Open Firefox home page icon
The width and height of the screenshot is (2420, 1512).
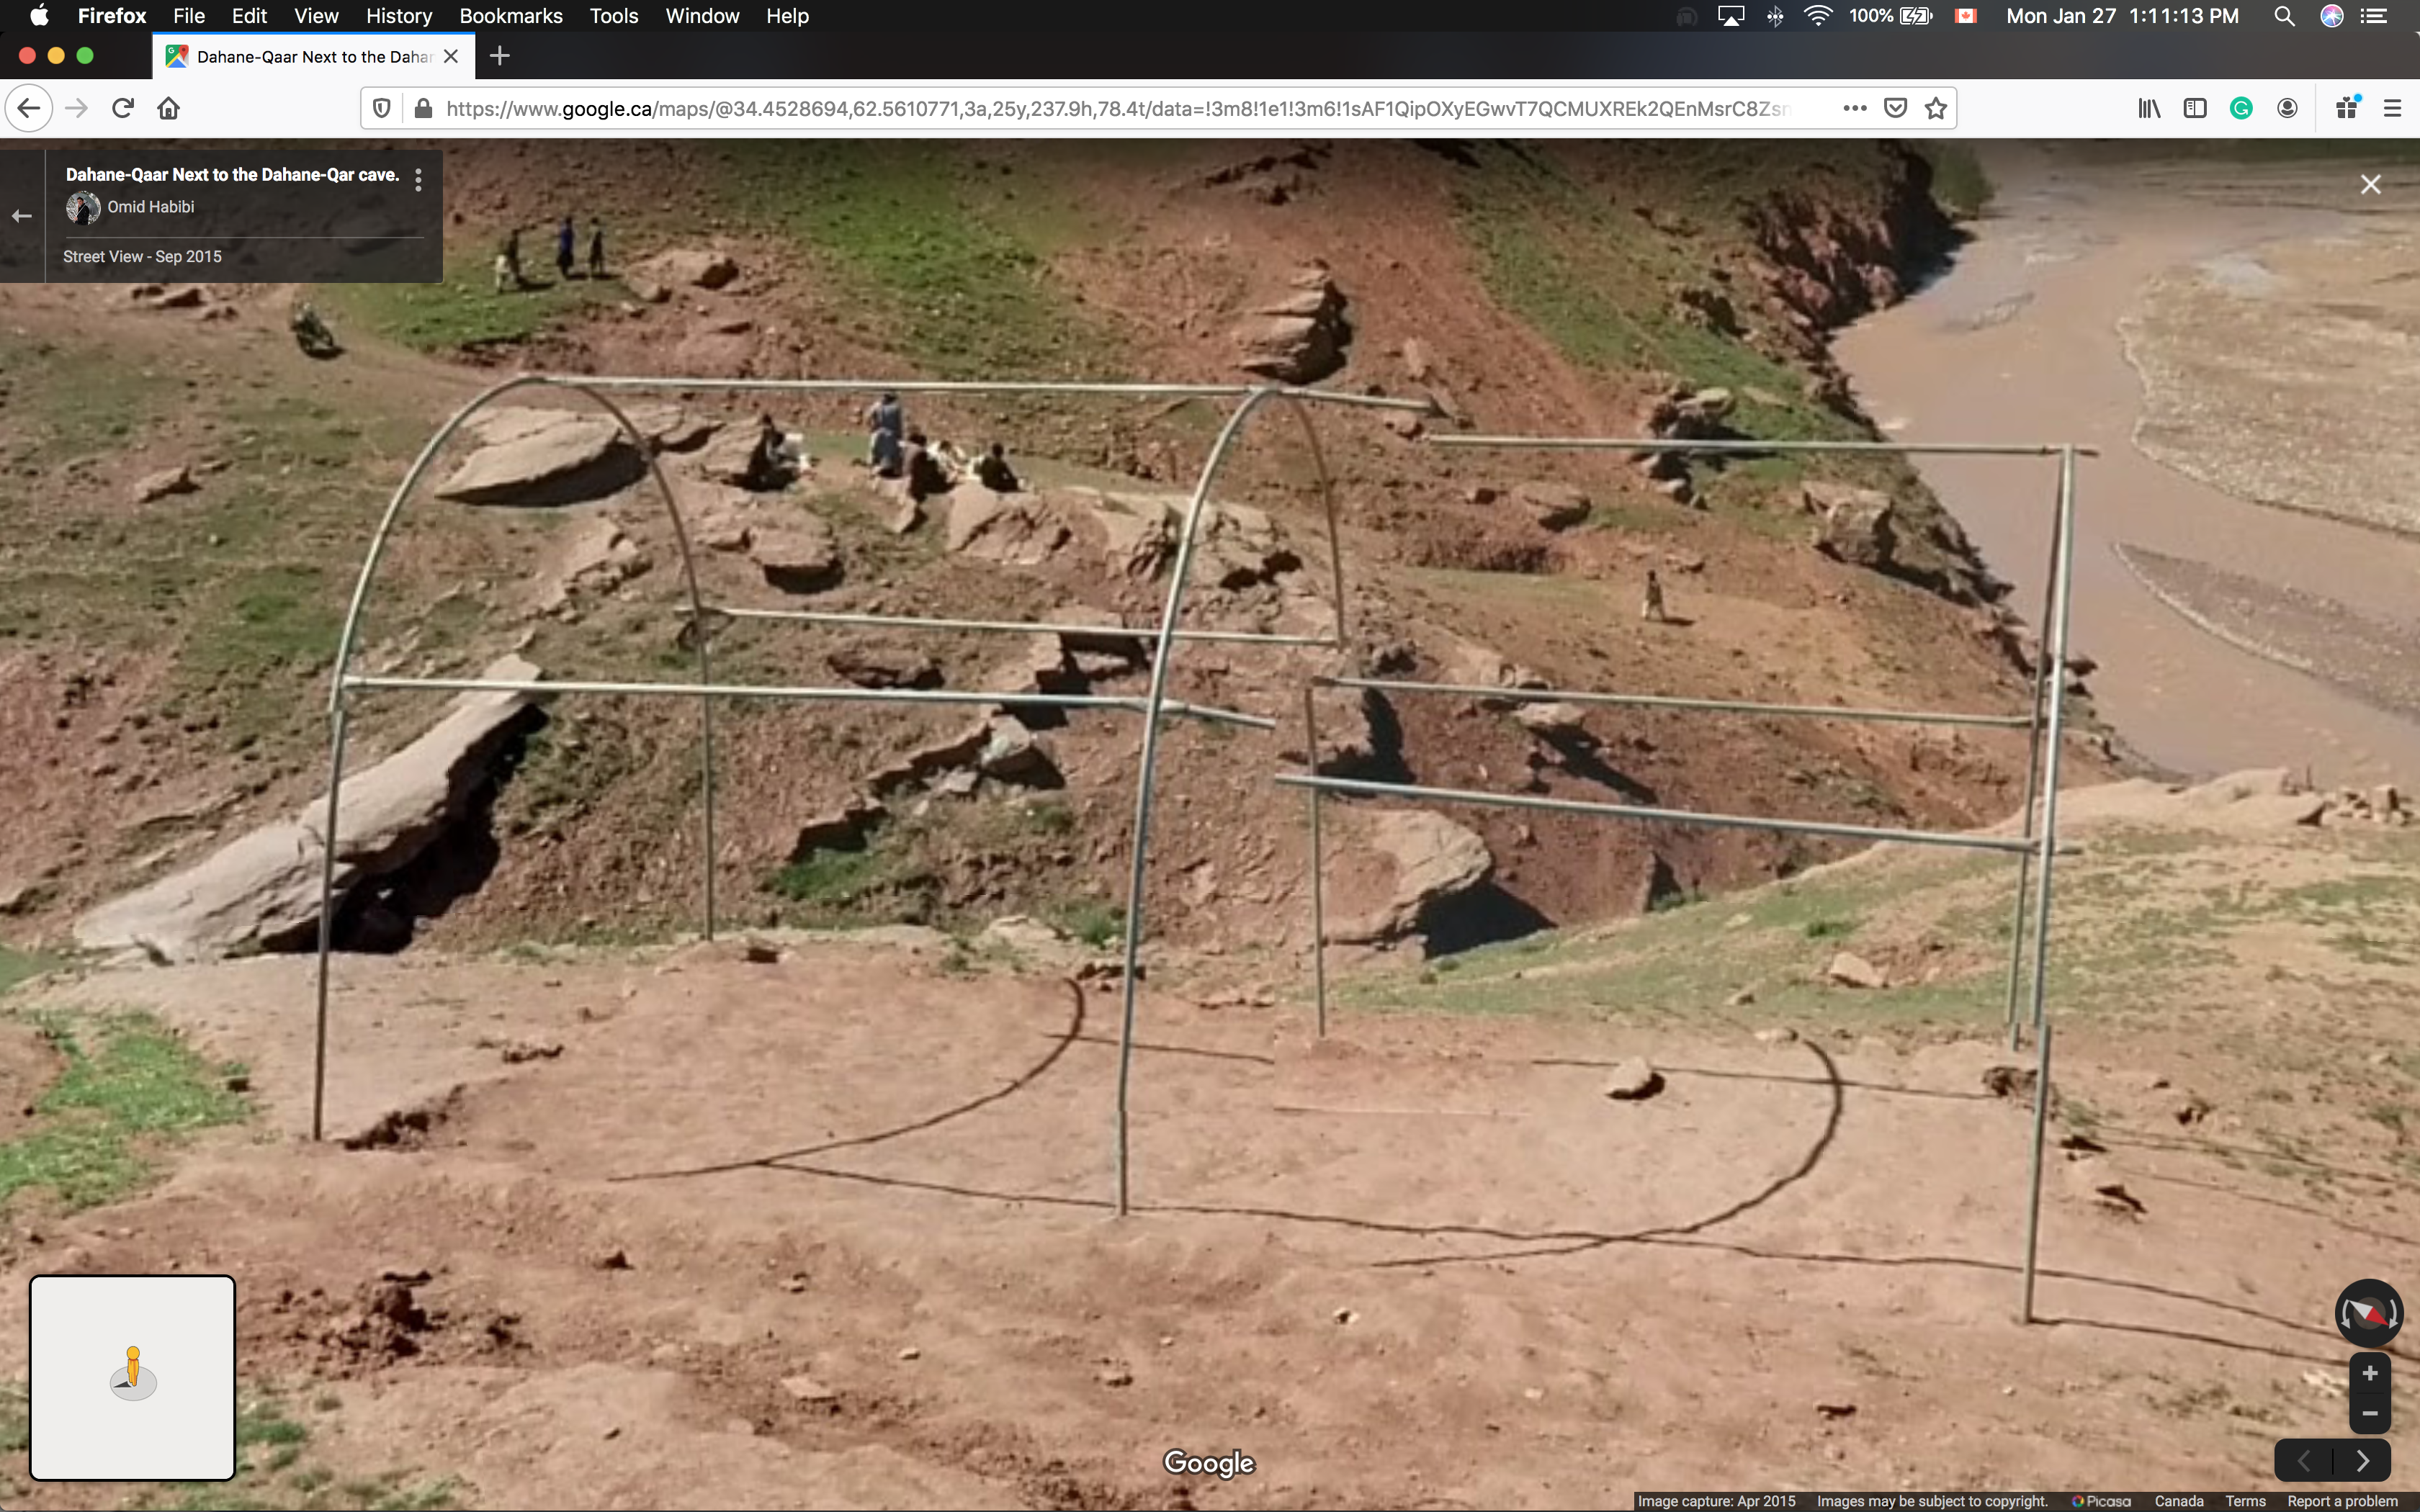(x=168, y=108)
